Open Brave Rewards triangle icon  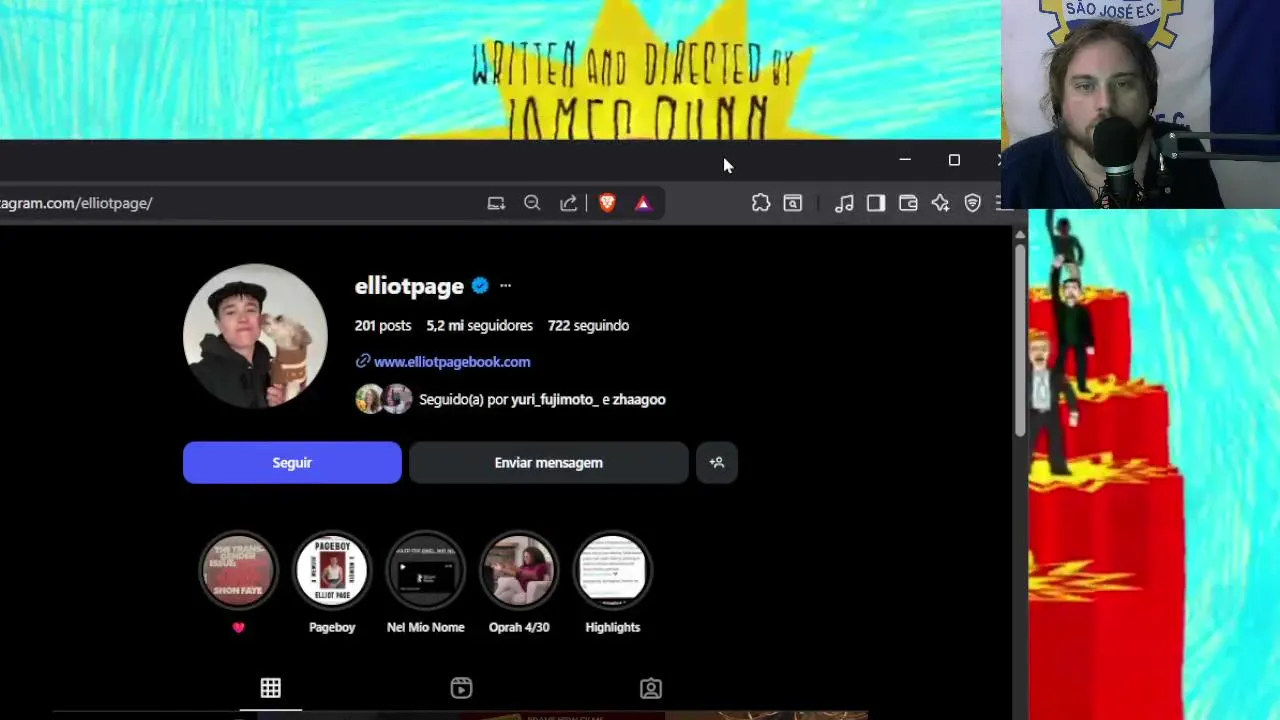click(643, 203)
